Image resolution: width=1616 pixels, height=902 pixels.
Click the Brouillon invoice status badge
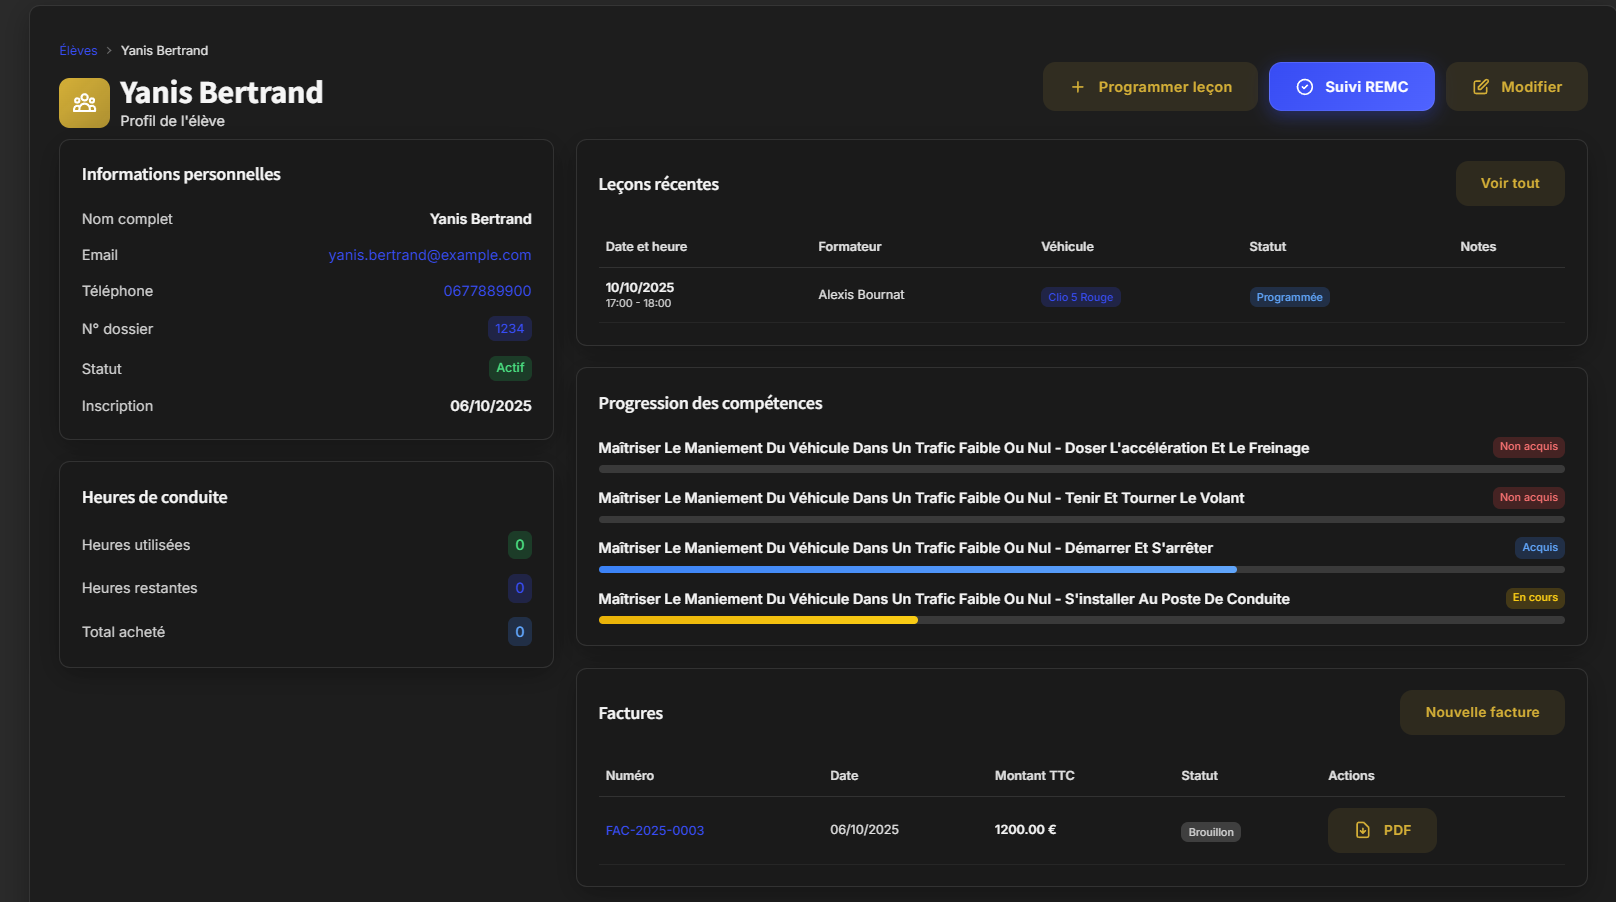pyautogui.click(x=1210, y=832)
